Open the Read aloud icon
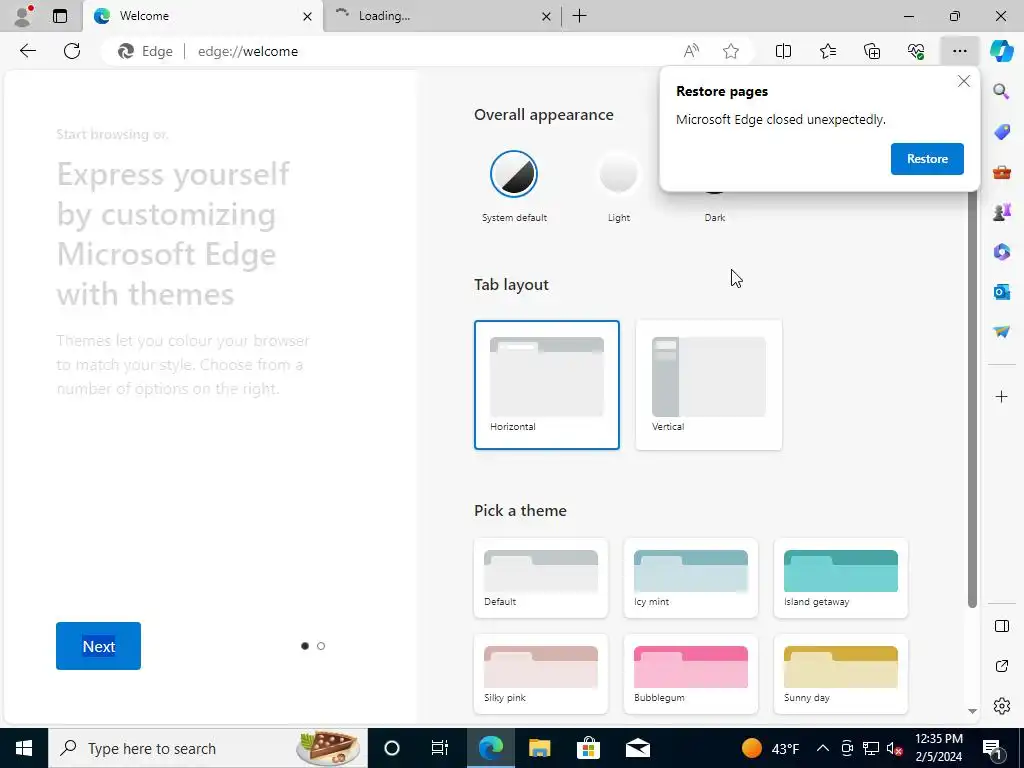The image size is (1024, 768). coord(691,51)
